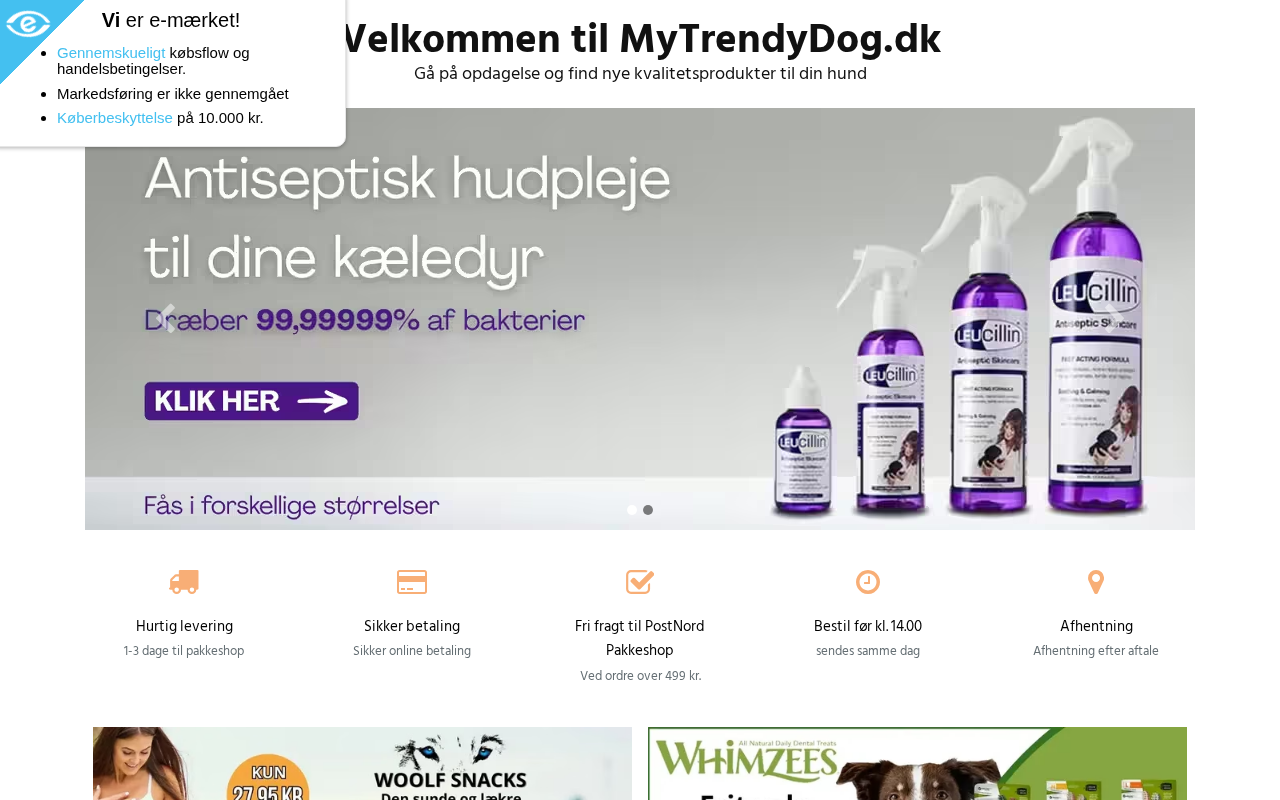Select the first carousel indicator dot
This screenshot has width=1280, height=800.
pos(632,510)
